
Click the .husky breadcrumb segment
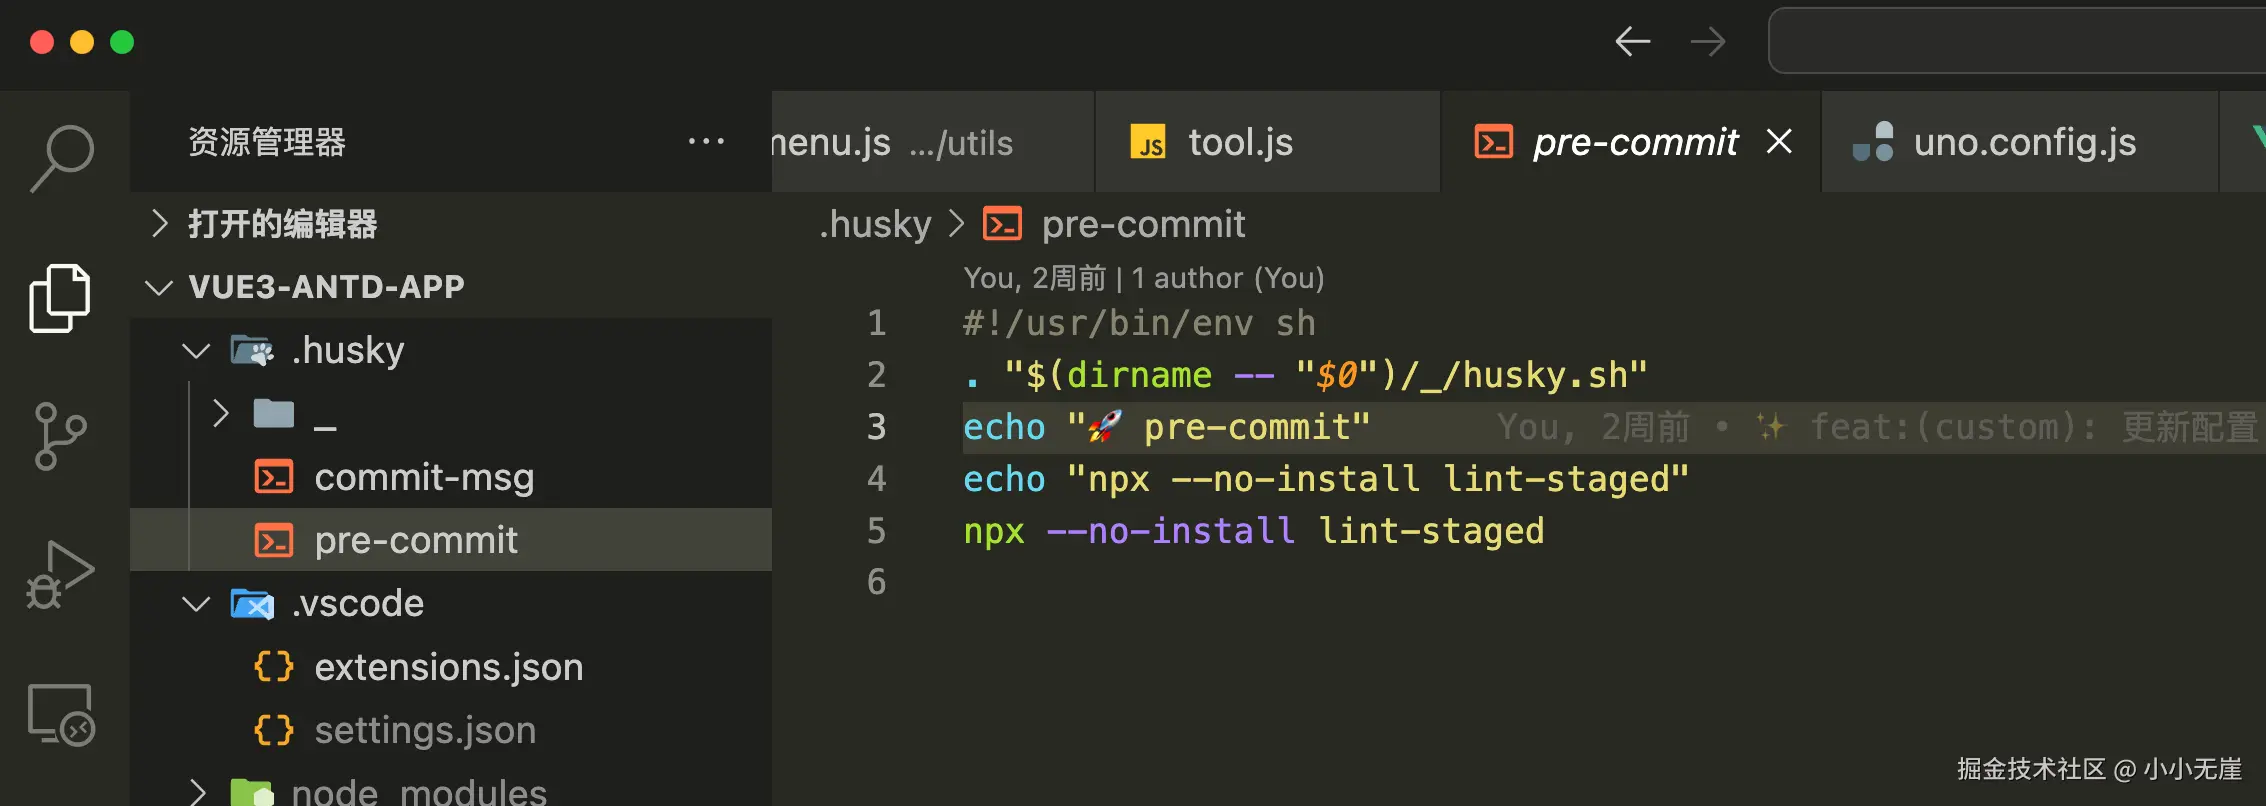click(x=876, y=224)
